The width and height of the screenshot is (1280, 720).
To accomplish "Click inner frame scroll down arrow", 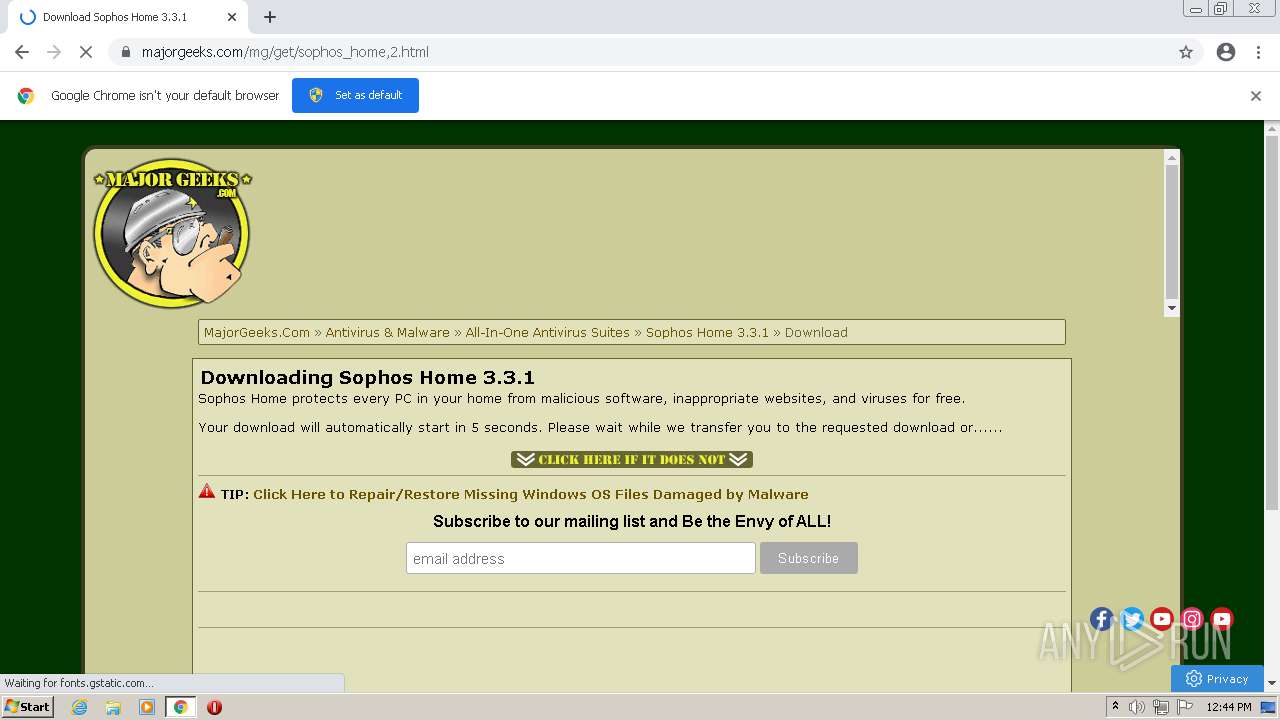I will click(1172, 308).
